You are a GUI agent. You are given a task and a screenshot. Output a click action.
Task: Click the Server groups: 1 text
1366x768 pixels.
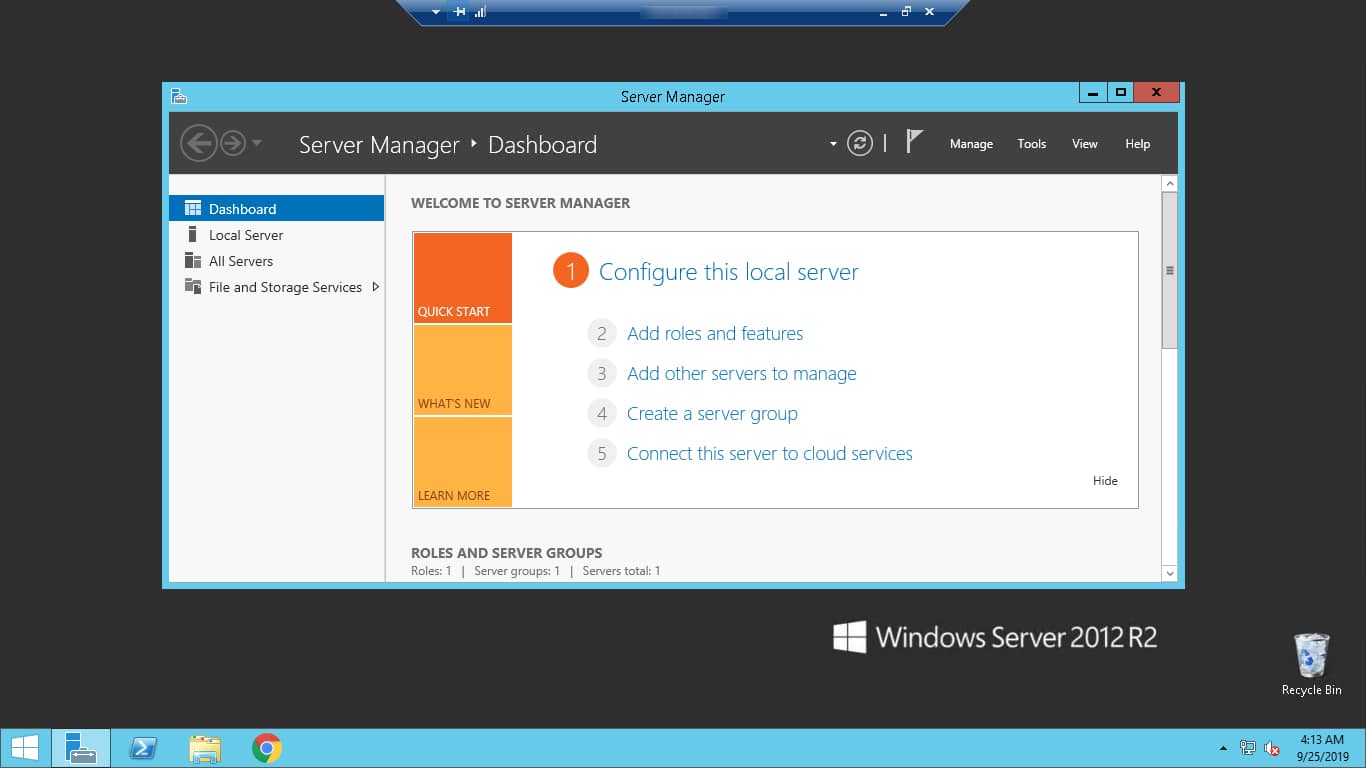coord(517,571)
